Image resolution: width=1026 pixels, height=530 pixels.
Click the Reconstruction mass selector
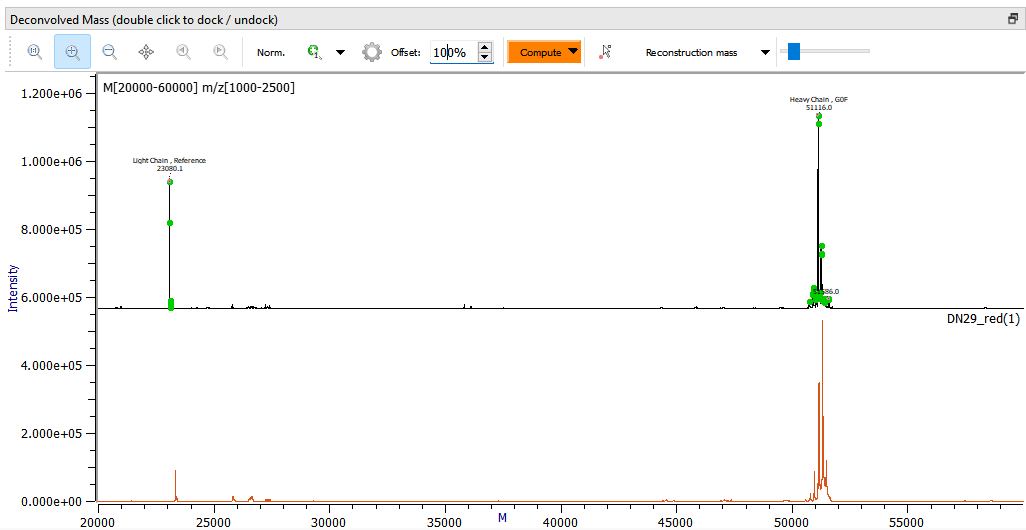(x=691, y=52)
